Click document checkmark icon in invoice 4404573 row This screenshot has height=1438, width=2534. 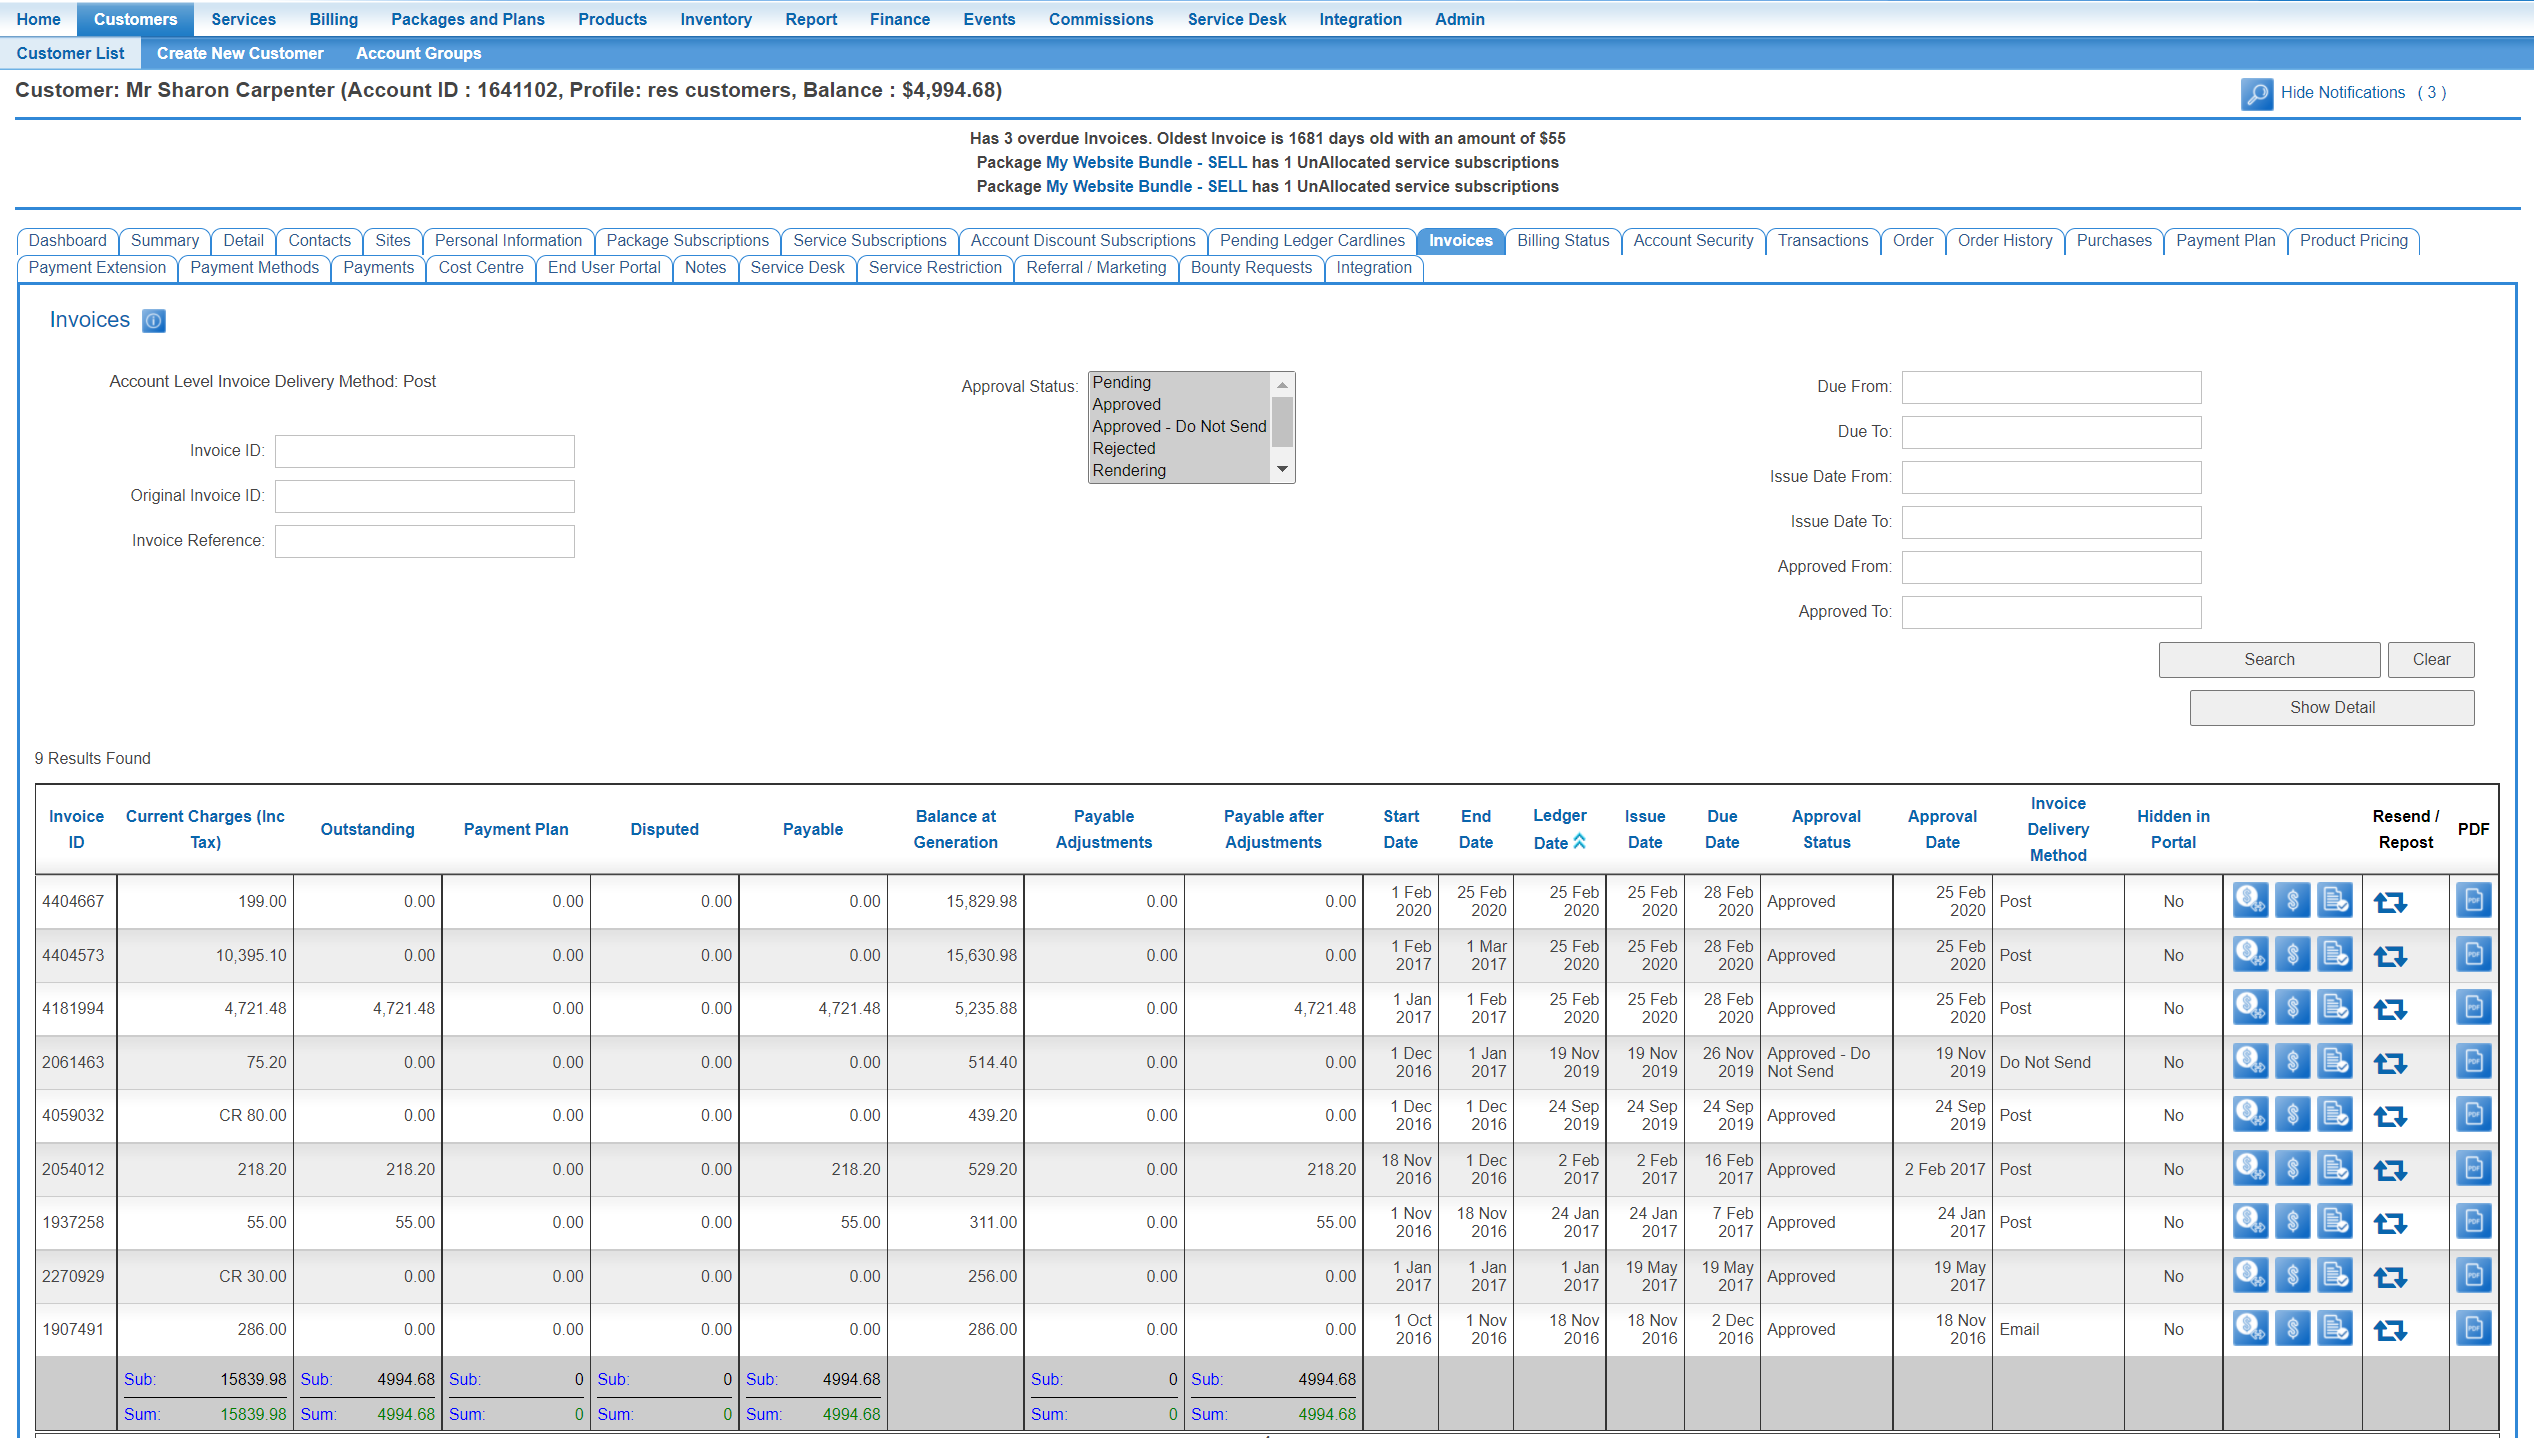pos(2335,955)
